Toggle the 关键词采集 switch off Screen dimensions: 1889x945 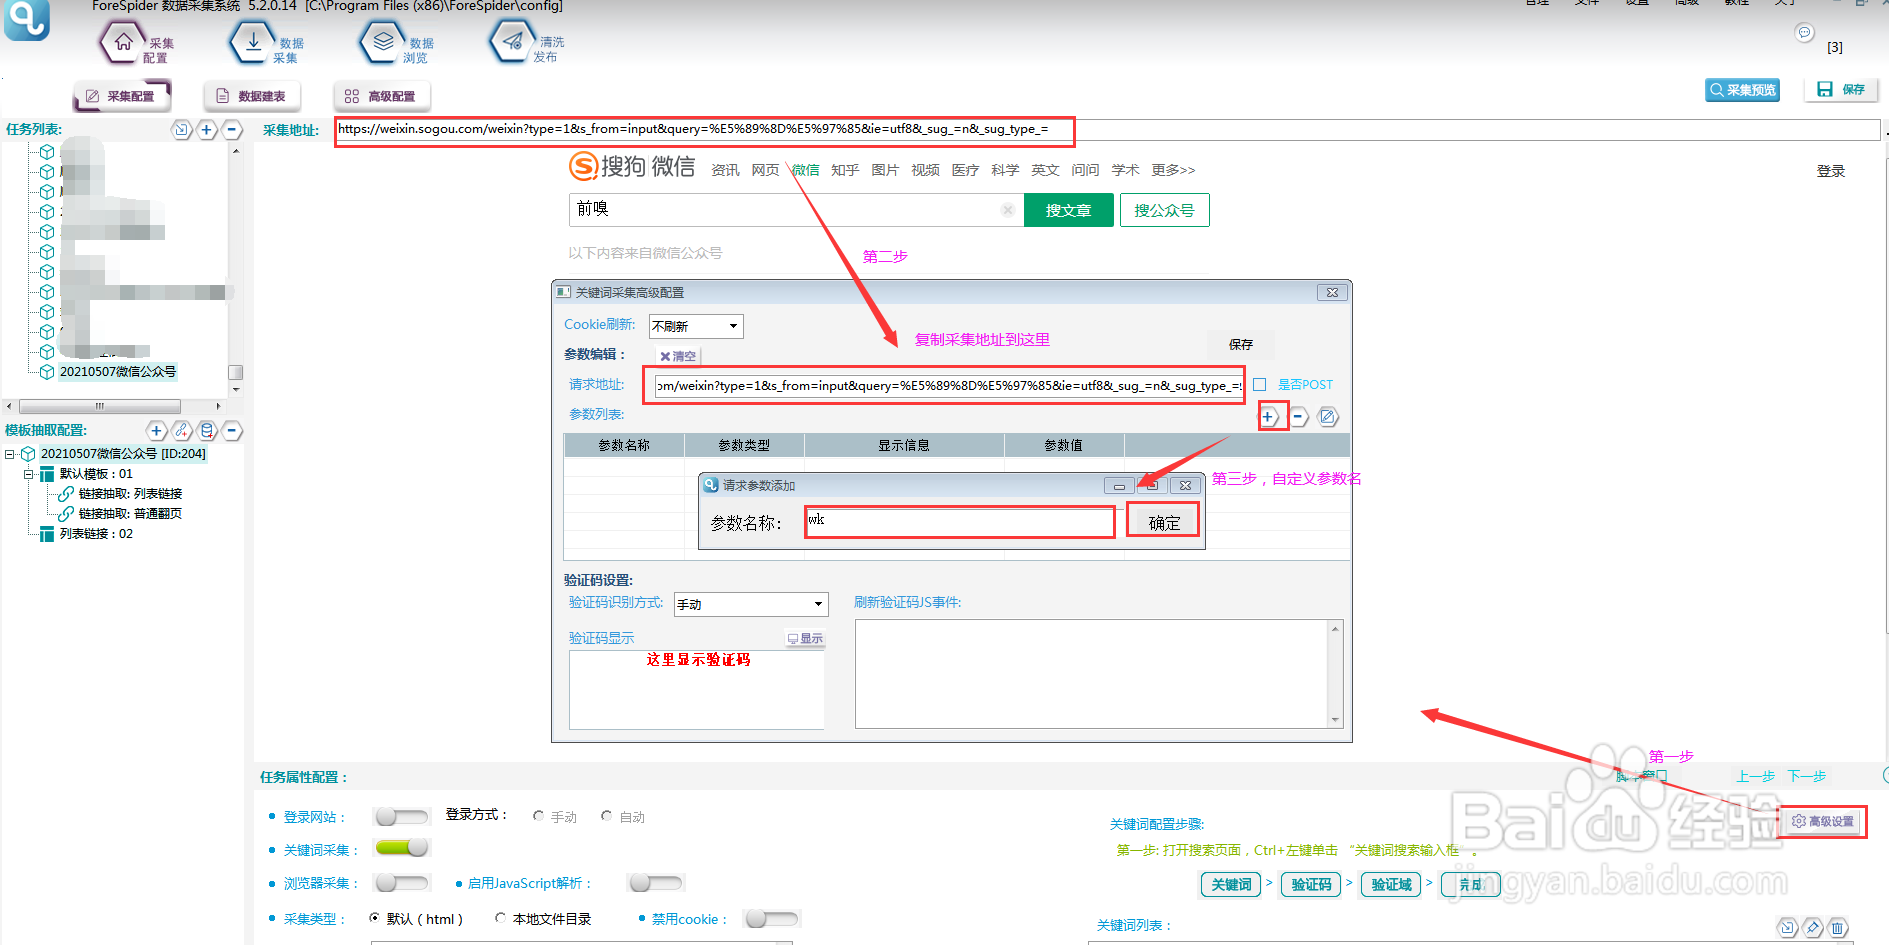pos(401,847)
